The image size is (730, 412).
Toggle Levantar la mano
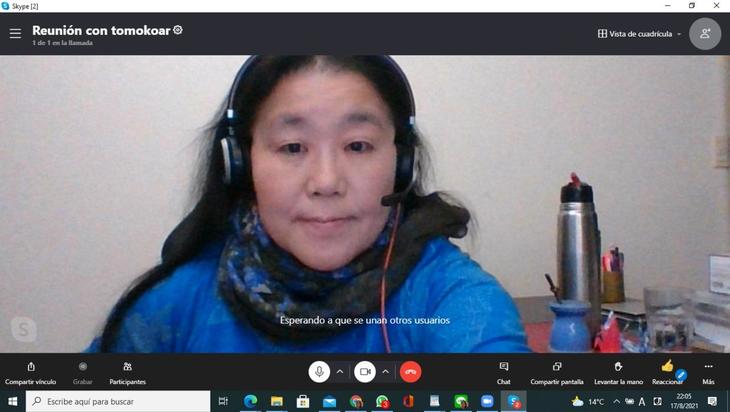pyautogui.click(x=619, y=372)
